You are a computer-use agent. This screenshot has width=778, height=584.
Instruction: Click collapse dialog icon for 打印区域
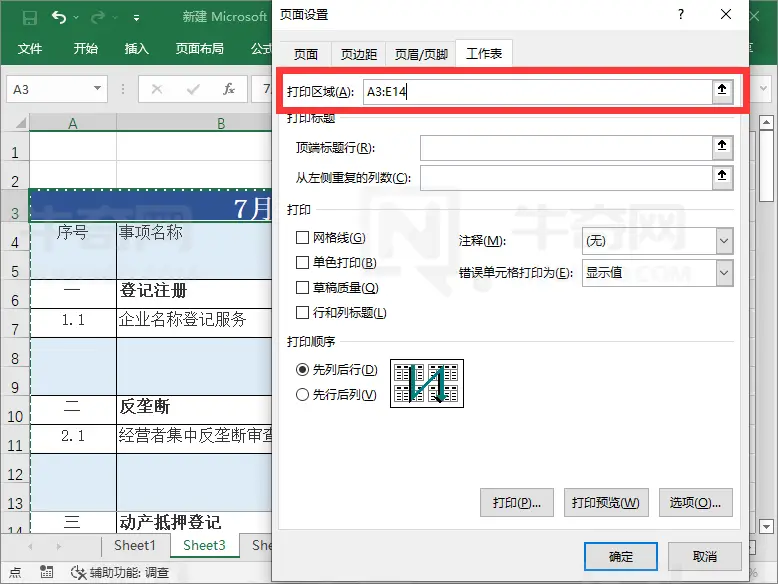(722, 90)
